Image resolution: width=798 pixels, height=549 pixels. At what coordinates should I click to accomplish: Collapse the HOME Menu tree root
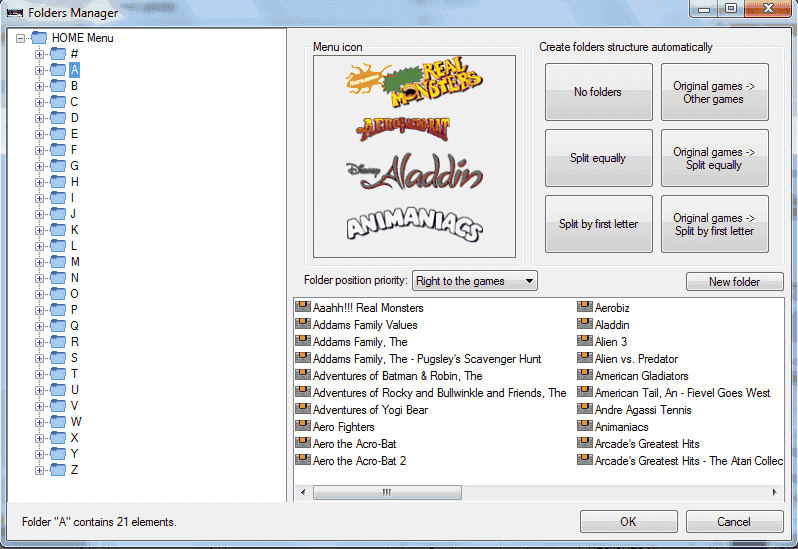coord(20,38)
